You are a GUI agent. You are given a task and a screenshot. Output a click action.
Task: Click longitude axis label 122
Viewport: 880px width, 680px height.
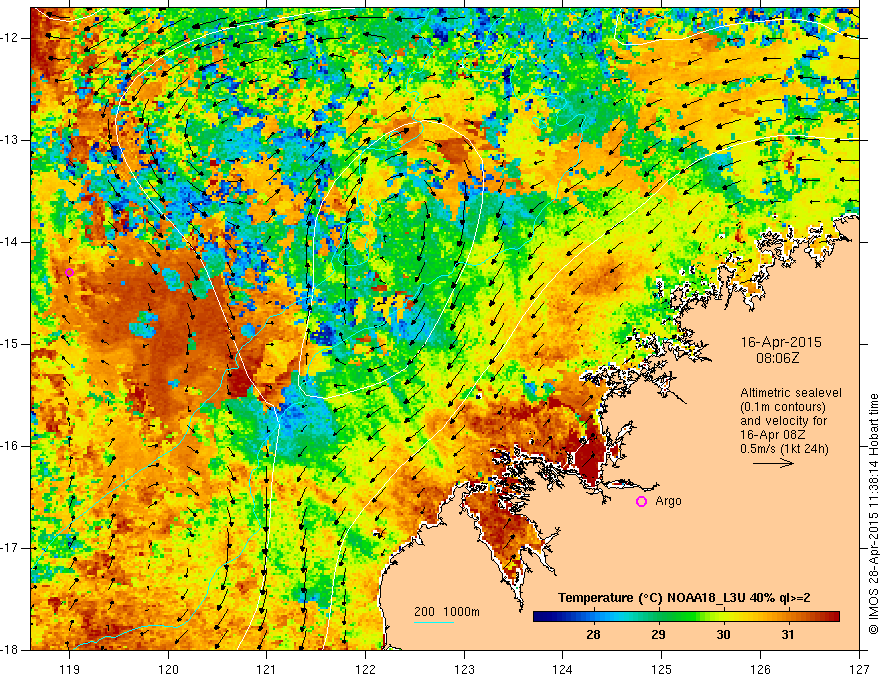pos(365,669)
